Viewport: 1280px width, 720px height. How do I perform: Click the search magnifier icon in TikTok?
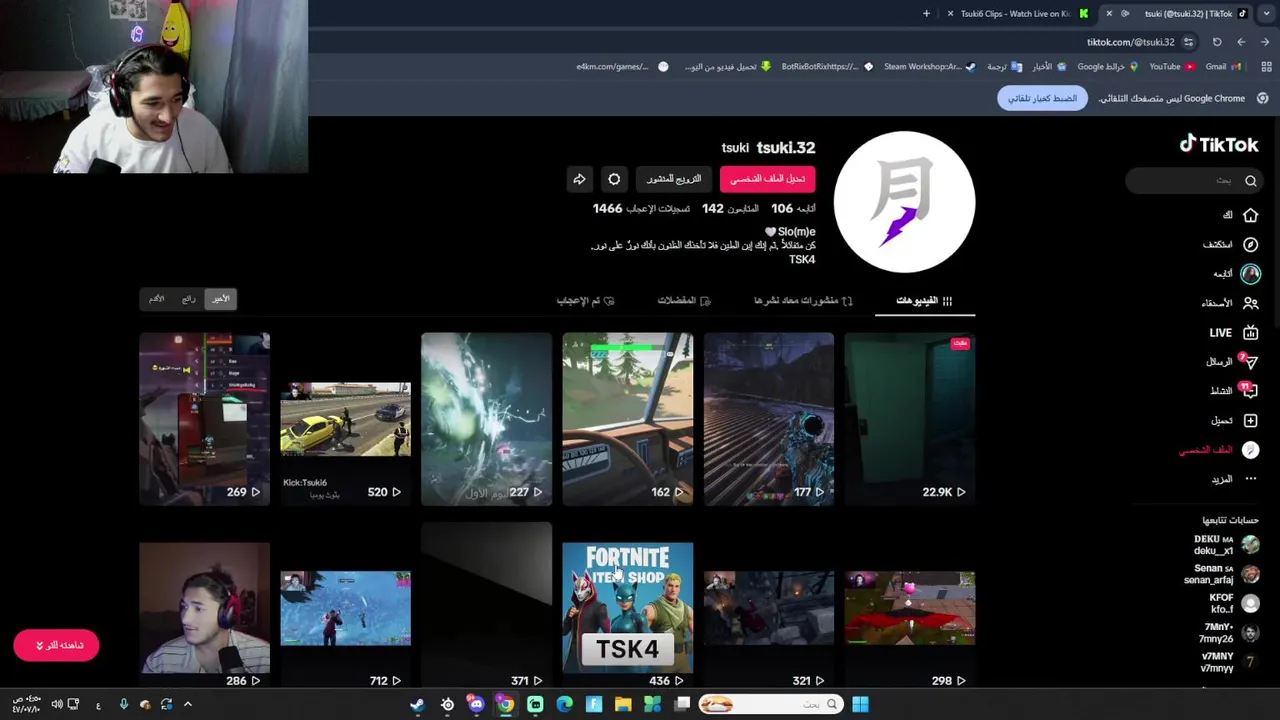tap(1250, 181)
